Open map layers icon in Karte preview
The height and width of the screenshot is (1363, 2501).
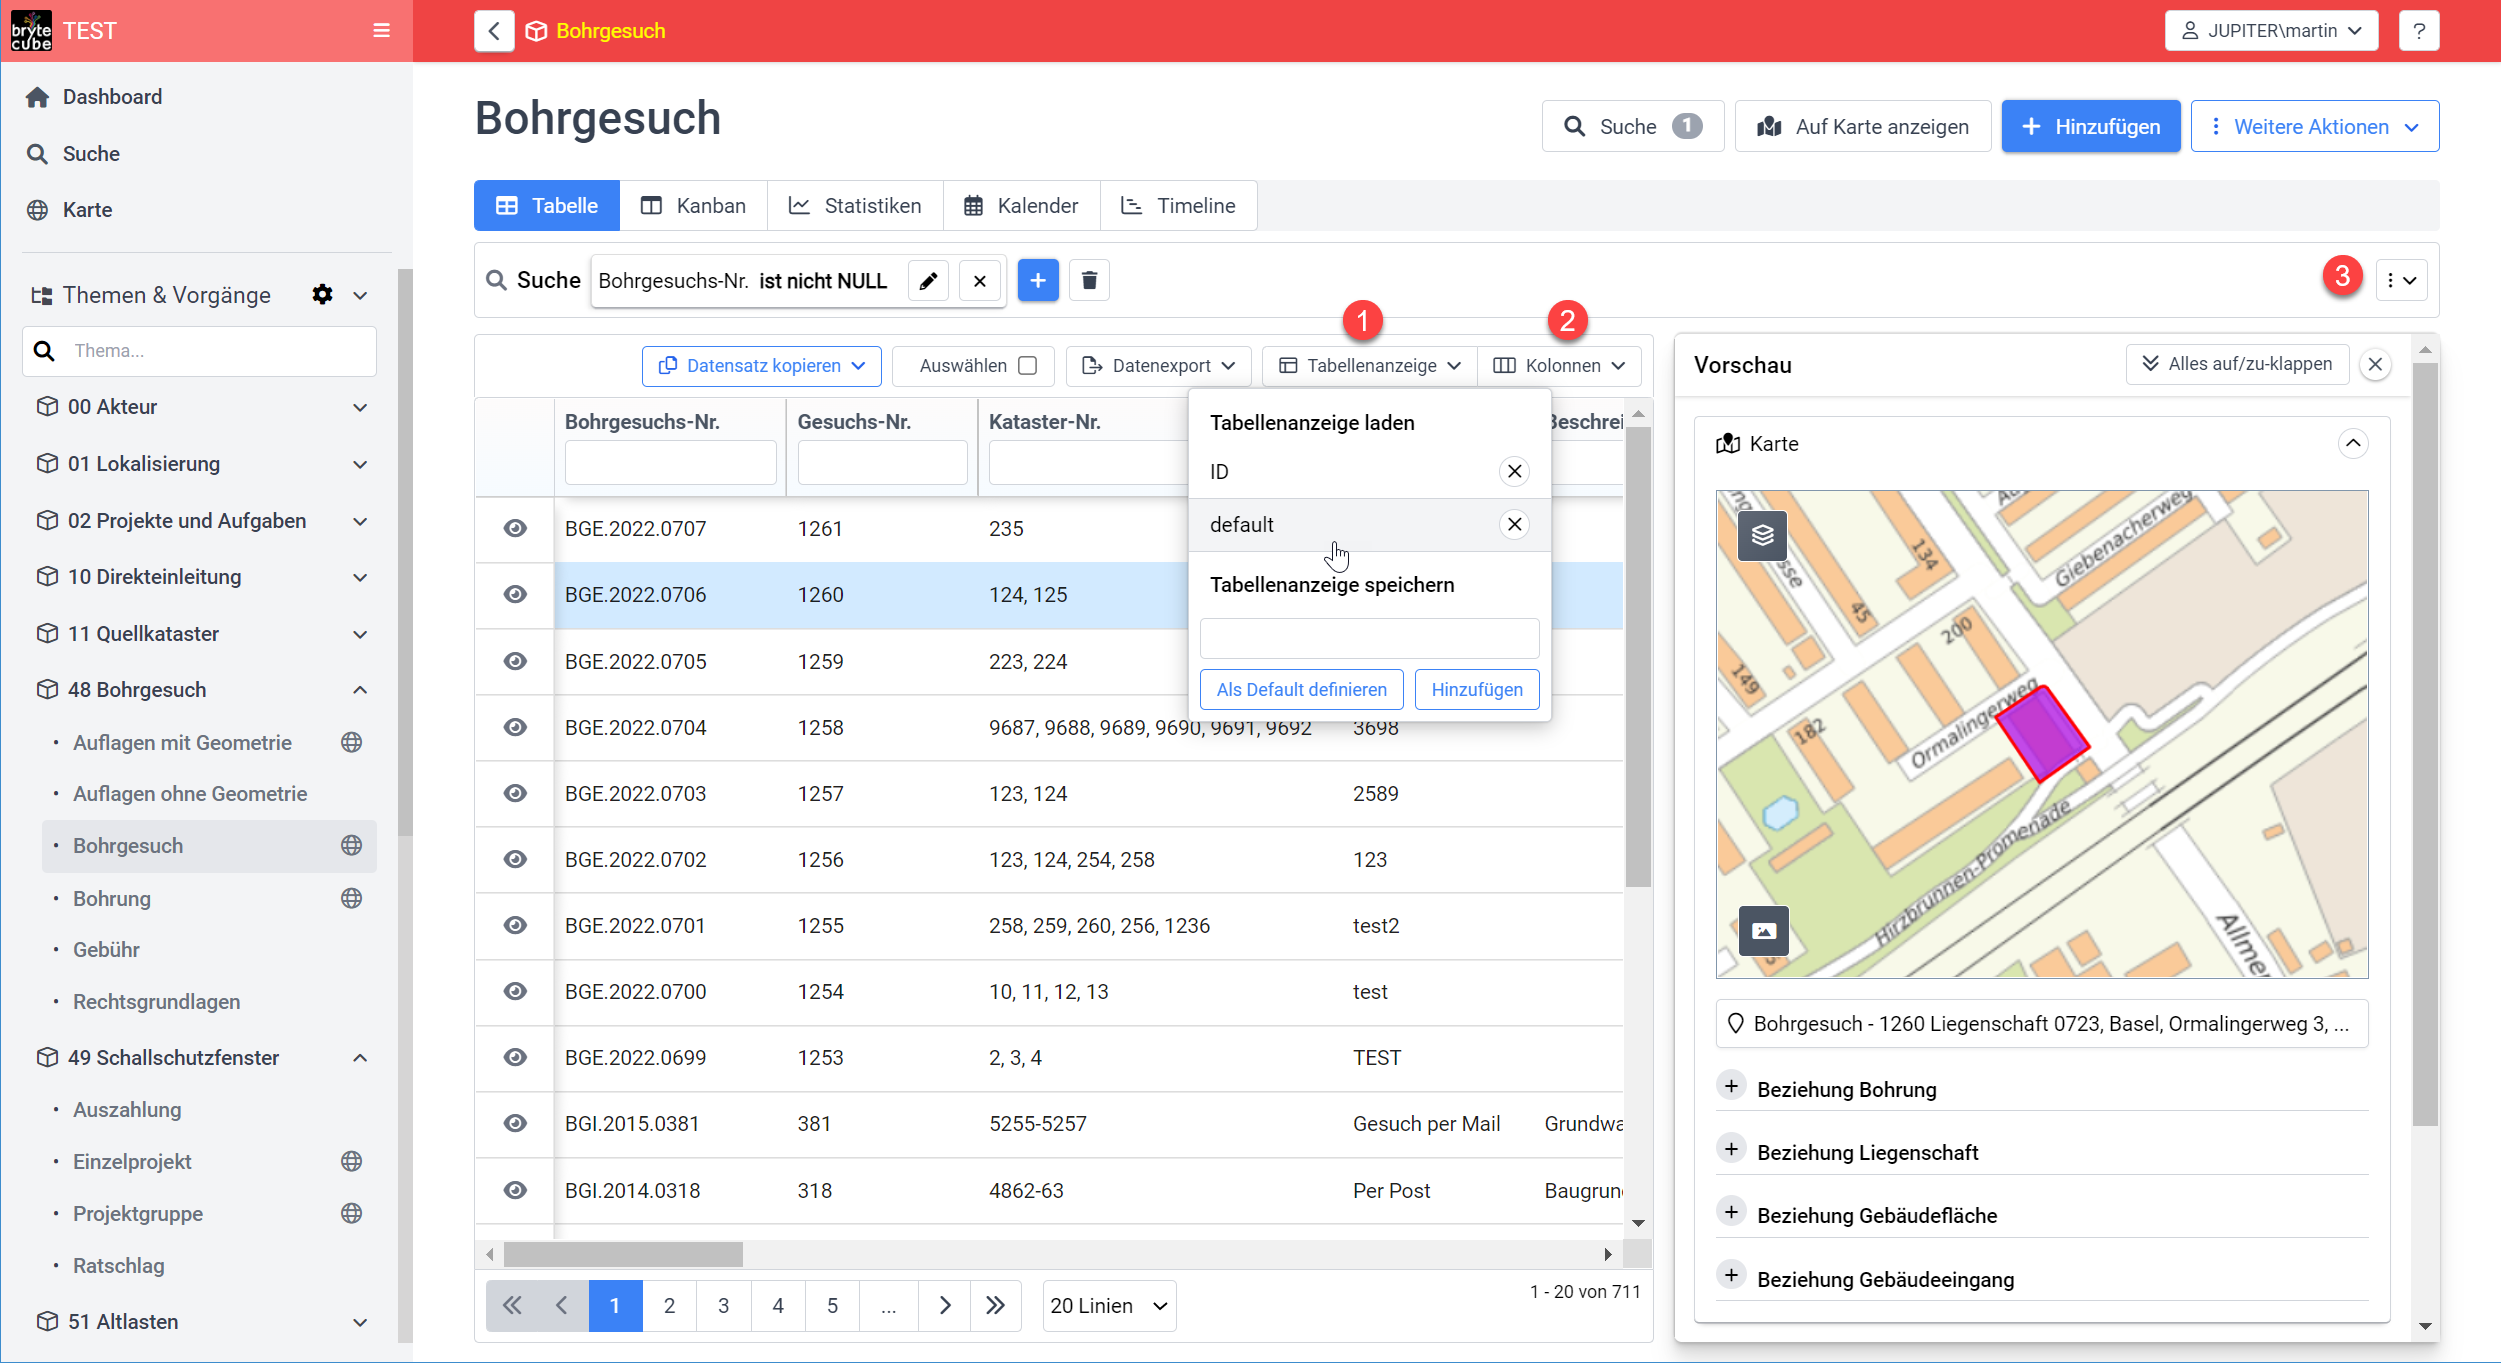click(1762, 535)
